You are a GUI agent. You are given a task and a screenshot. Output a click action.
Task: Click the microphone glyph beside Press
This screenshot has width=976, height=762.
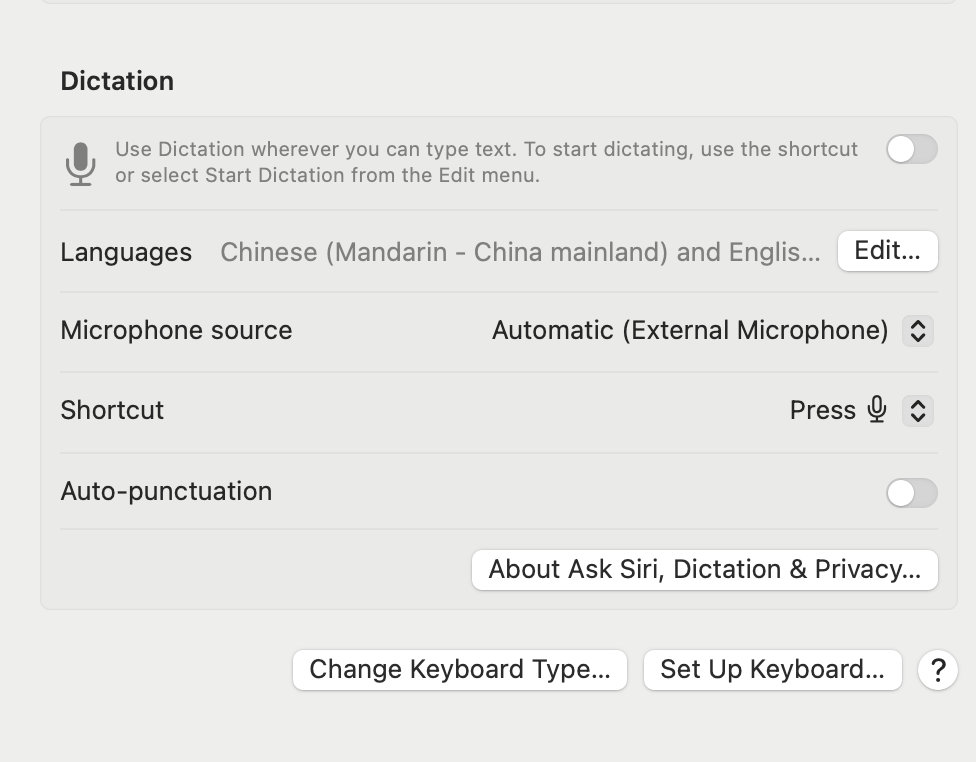[x=877, y=410]
